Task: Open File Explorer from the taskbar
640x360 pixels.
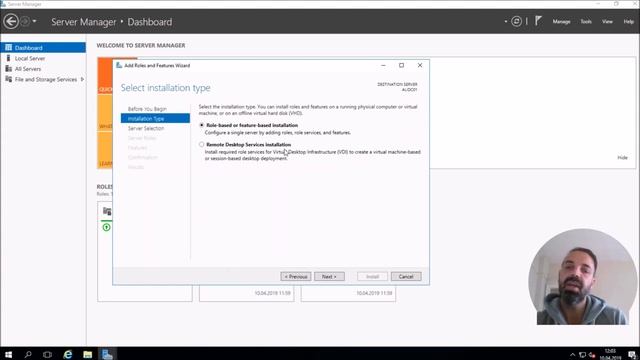Action: coord(87,354)
